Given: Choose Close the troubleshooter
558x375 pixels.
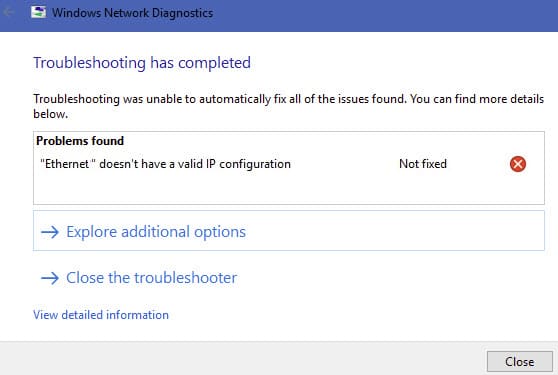Looking at the screenshot, I should 151,278.
